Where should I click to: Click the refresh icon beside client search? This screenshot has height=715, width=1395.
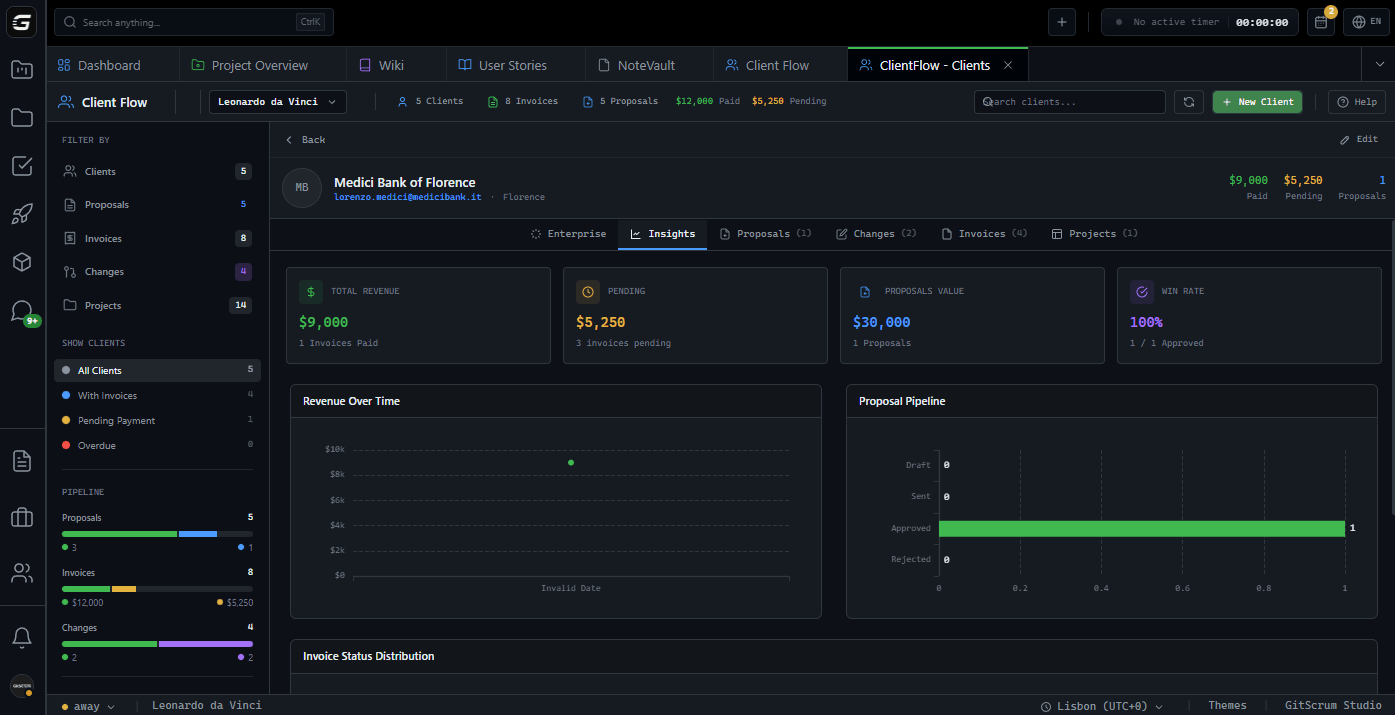pyautogui.click(x=1189, y=101)
